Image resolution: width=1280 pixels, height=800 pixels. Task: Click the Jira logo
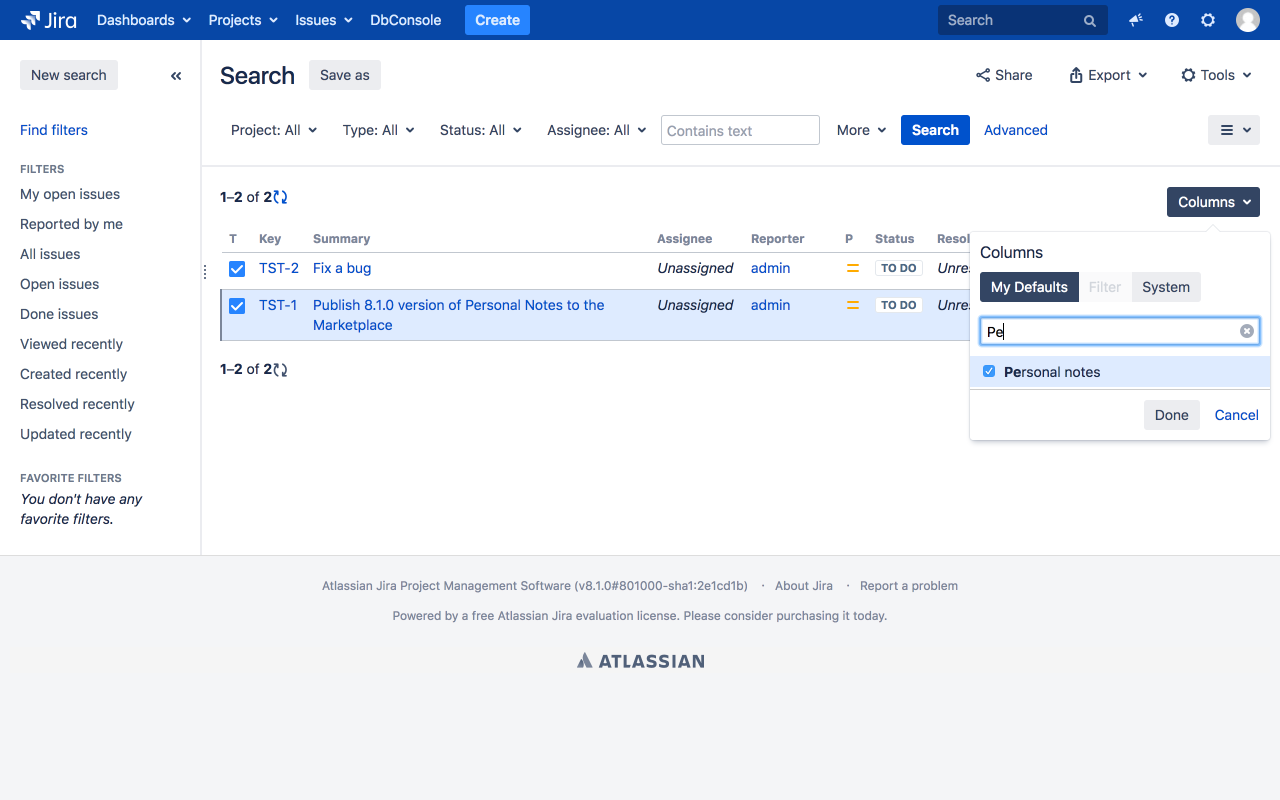(48, 20)
